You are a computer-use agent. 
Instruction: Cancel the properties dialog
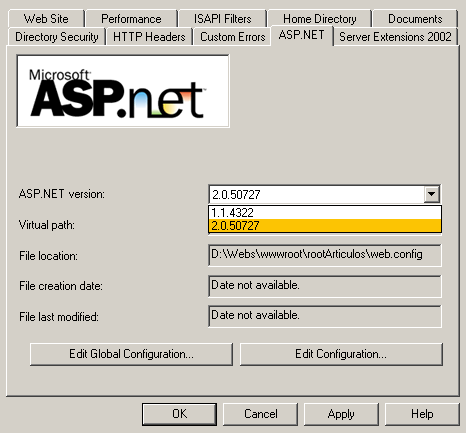point(260,414)
